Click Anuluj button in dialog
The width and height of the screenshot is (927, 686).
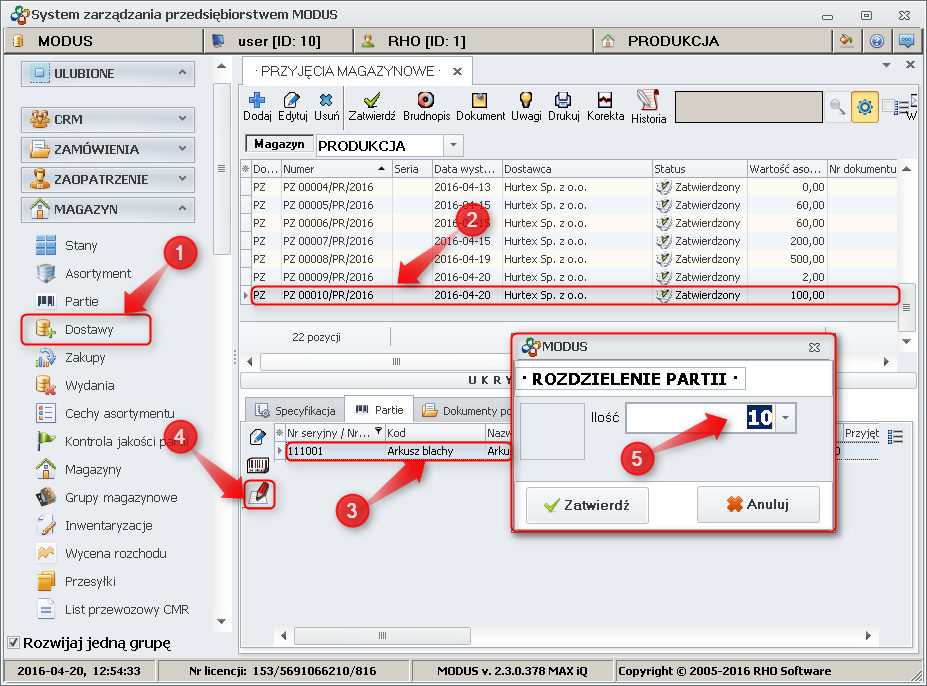759,504
